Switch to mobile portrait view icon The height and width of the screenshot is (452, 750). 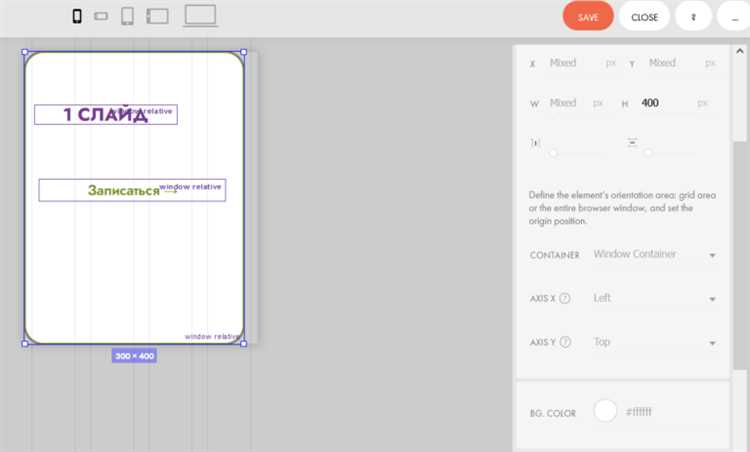[77, 16]
